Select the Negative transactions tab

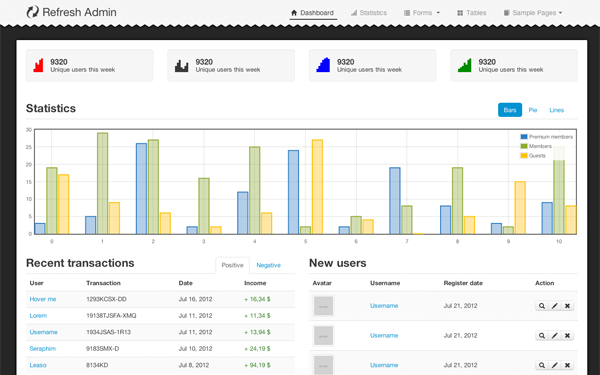[x=268, y=265]
